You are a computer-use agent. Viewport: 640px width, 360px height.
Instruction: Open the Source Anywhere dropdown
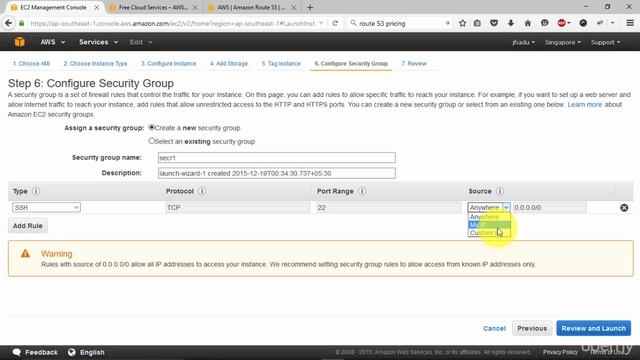489,207
